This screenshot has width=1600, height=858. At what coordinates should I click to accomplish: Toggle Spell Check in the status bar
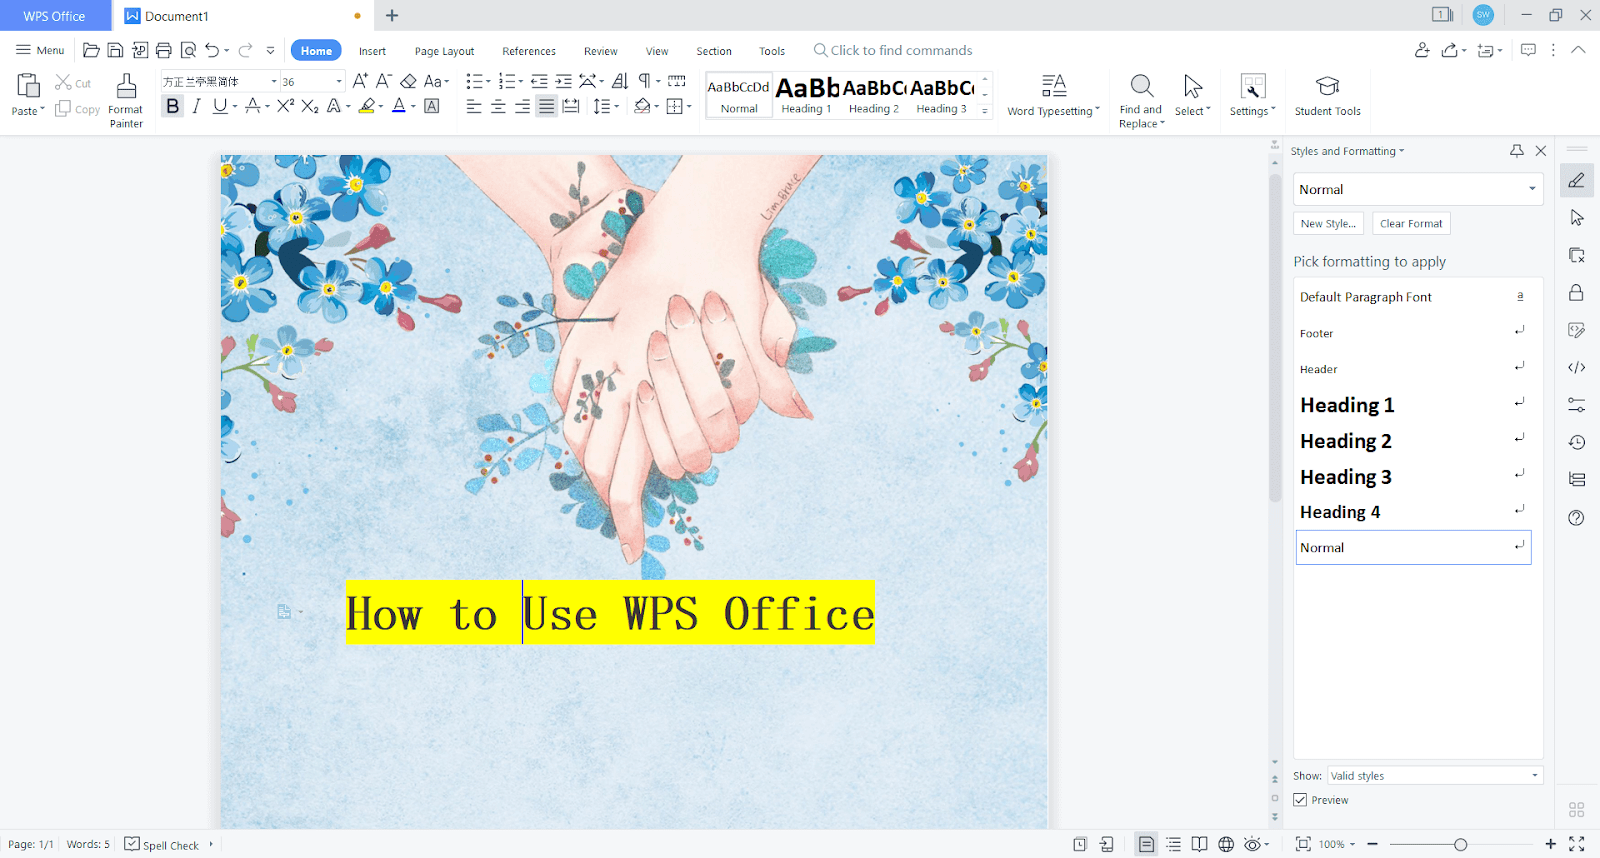[162, 844]
